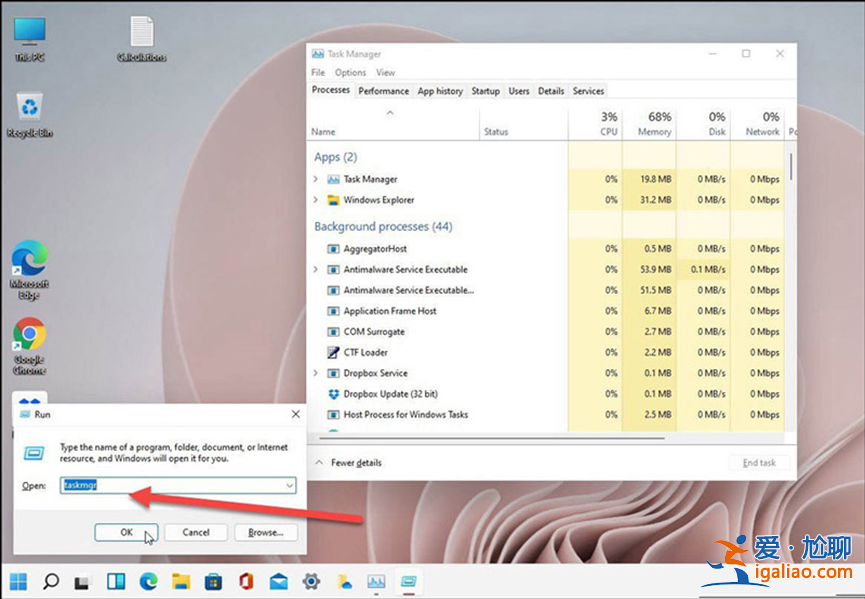
Task: Open Settings from the taskbar
Action: pos(311,580)
